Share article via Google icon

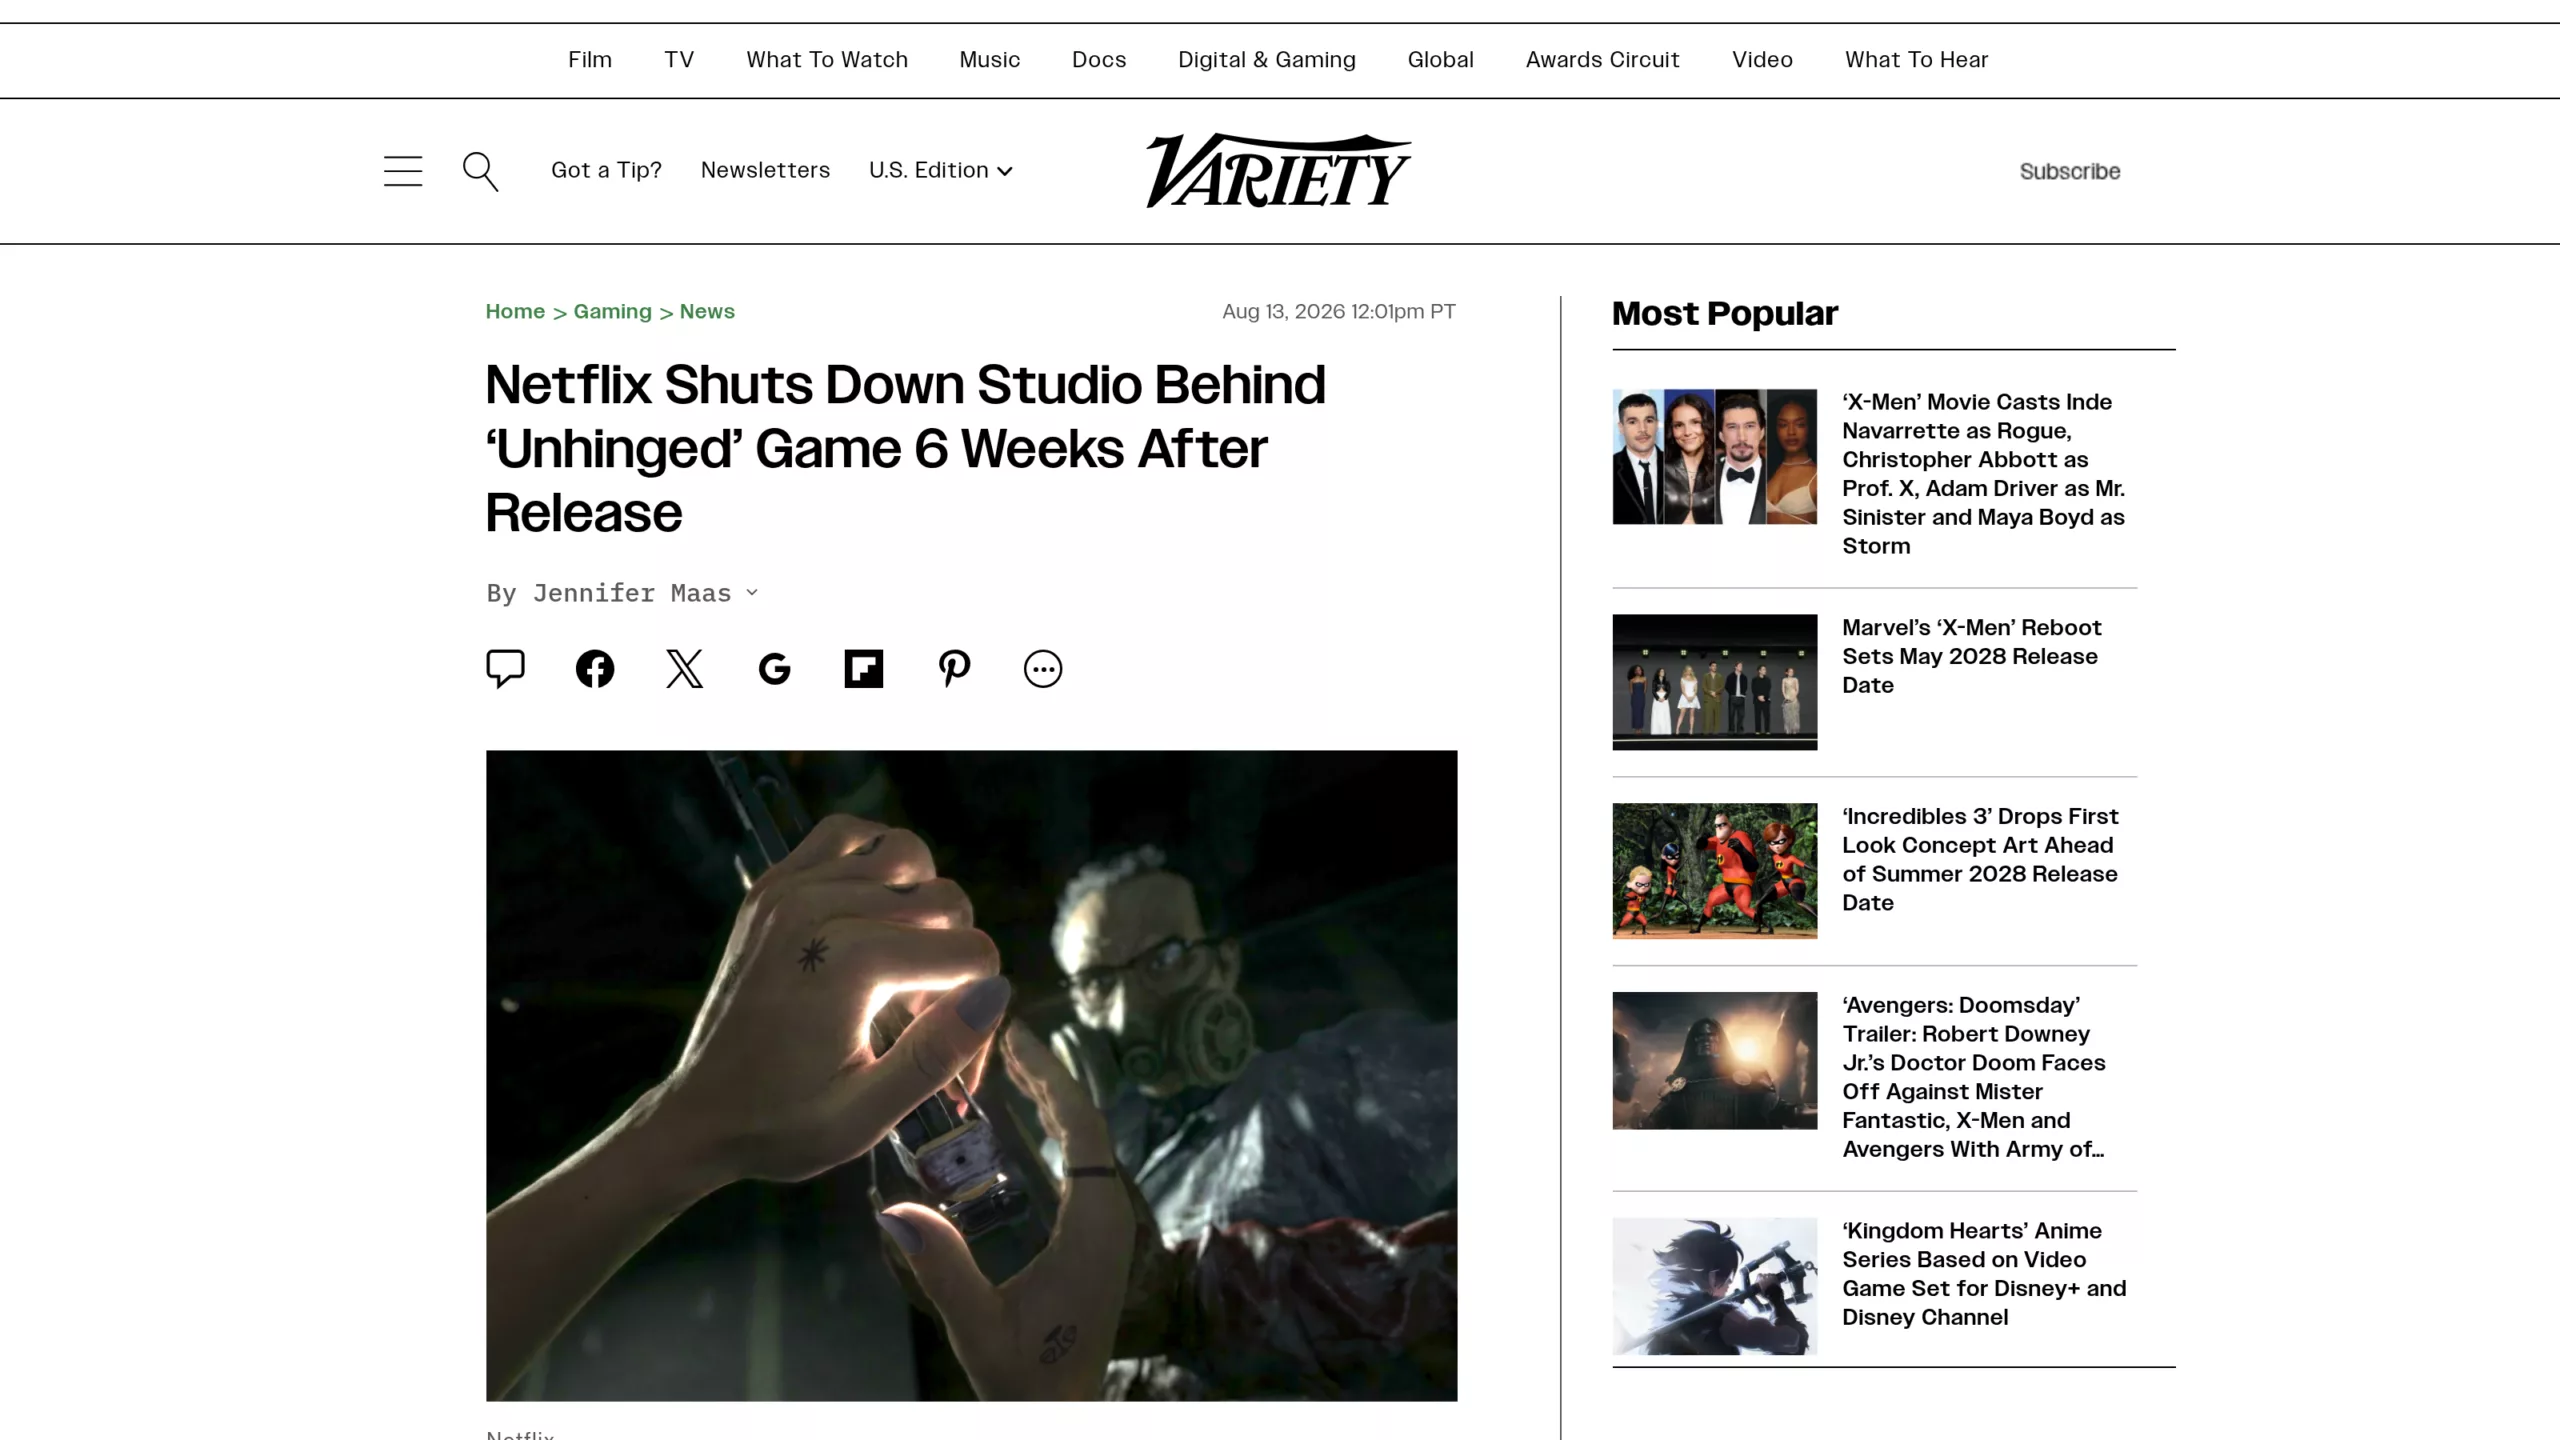pos(774,668)
